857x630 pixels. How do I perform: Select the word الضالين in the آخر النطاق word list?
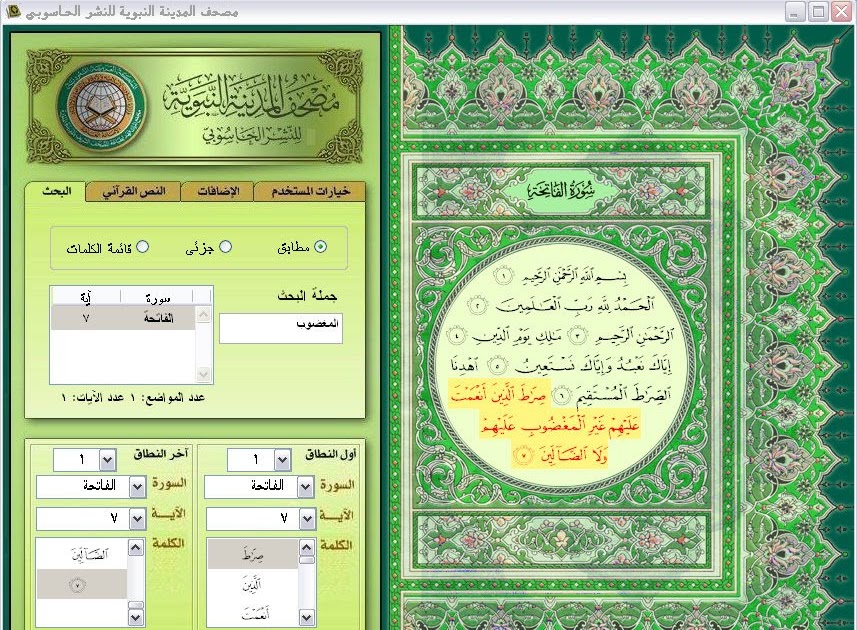83,554
